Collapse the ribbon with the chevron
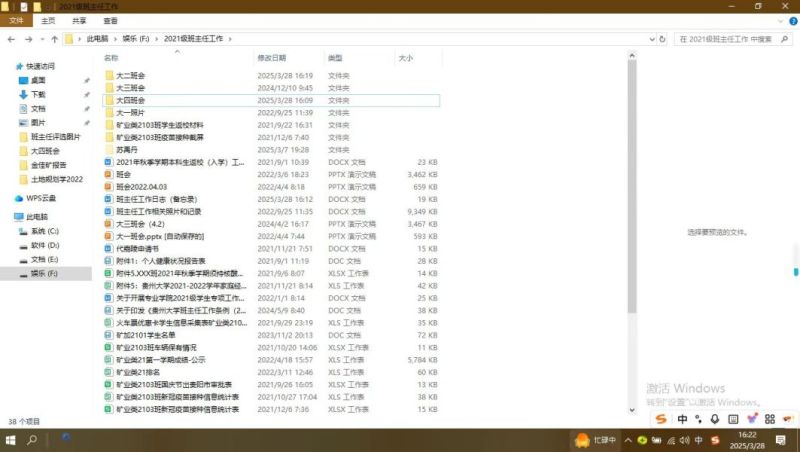This screenshot has height=452, width=800. click(x=780, y=21)
